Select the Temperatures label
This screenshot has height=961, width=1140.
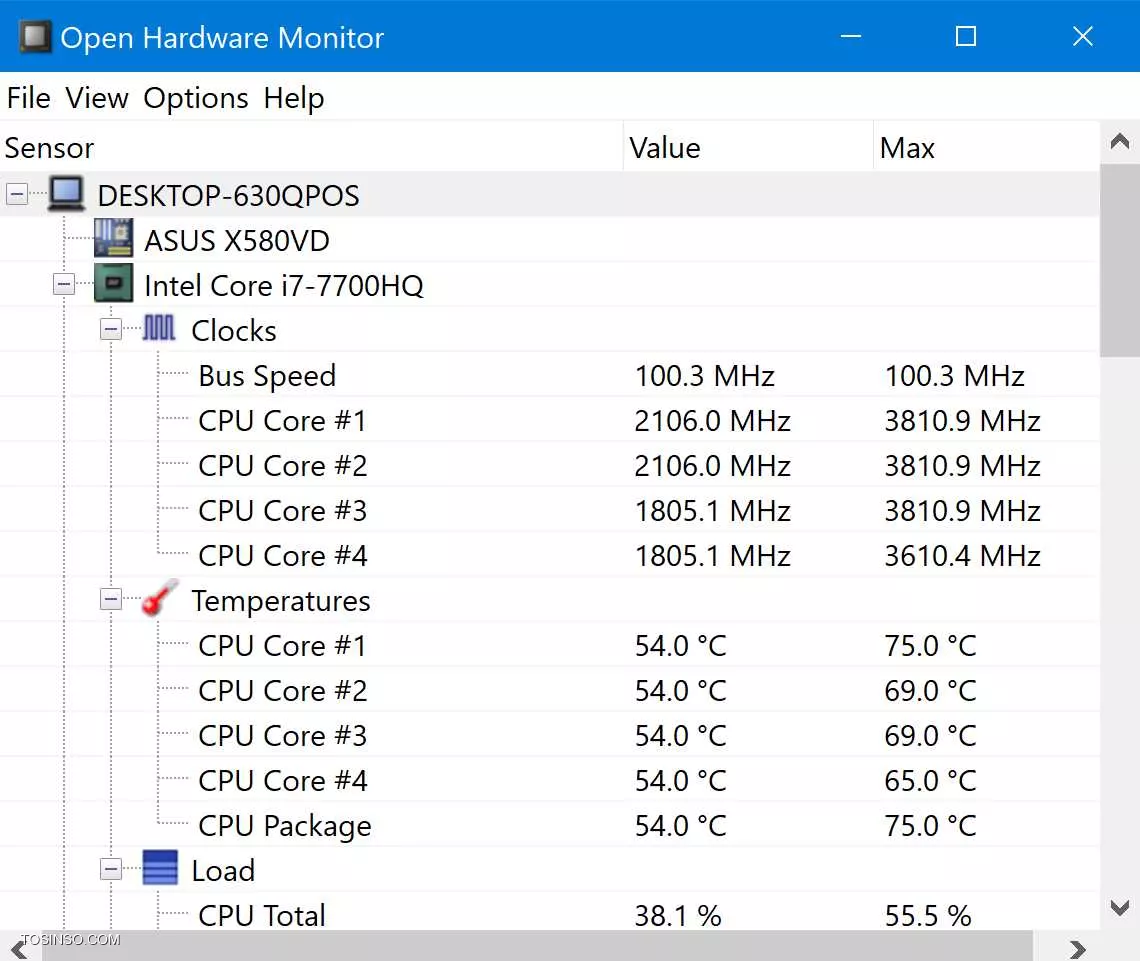281,600
